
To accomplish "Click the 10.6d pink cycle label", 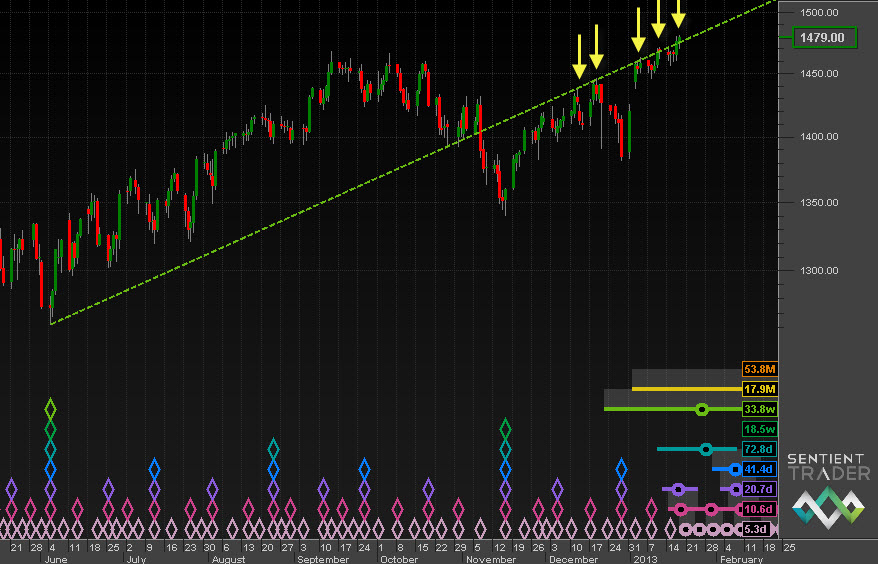I will 759,509.
